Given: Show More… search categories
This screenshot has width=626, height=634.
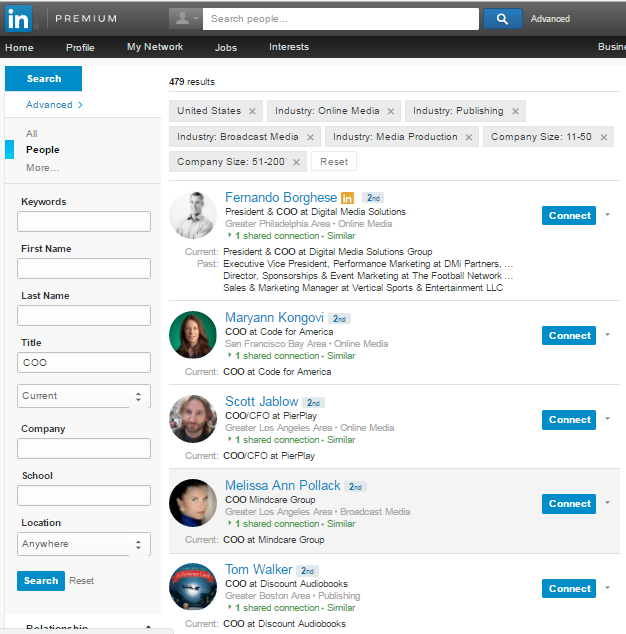Looking at the screenshot, I should click(x=42, y=168).
